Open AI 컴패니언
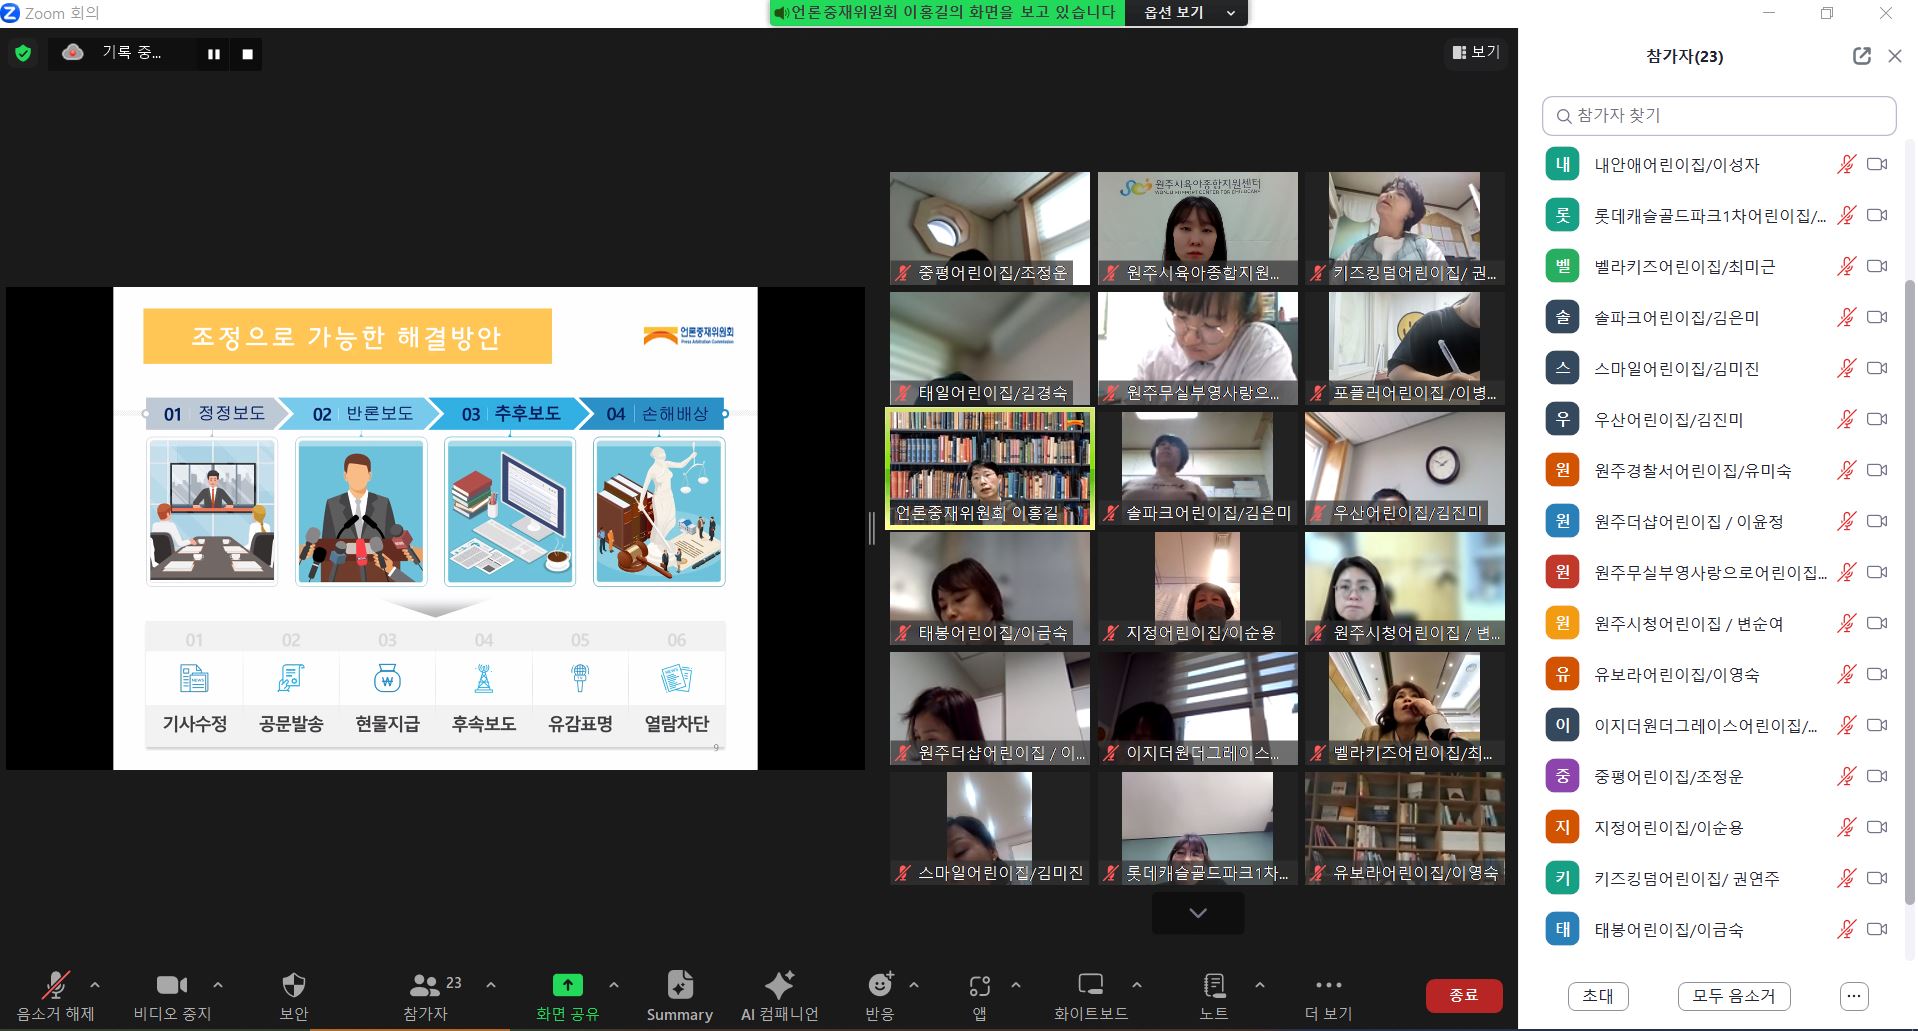Screen dimensions: 1918x1031 [x=779, y=997]
